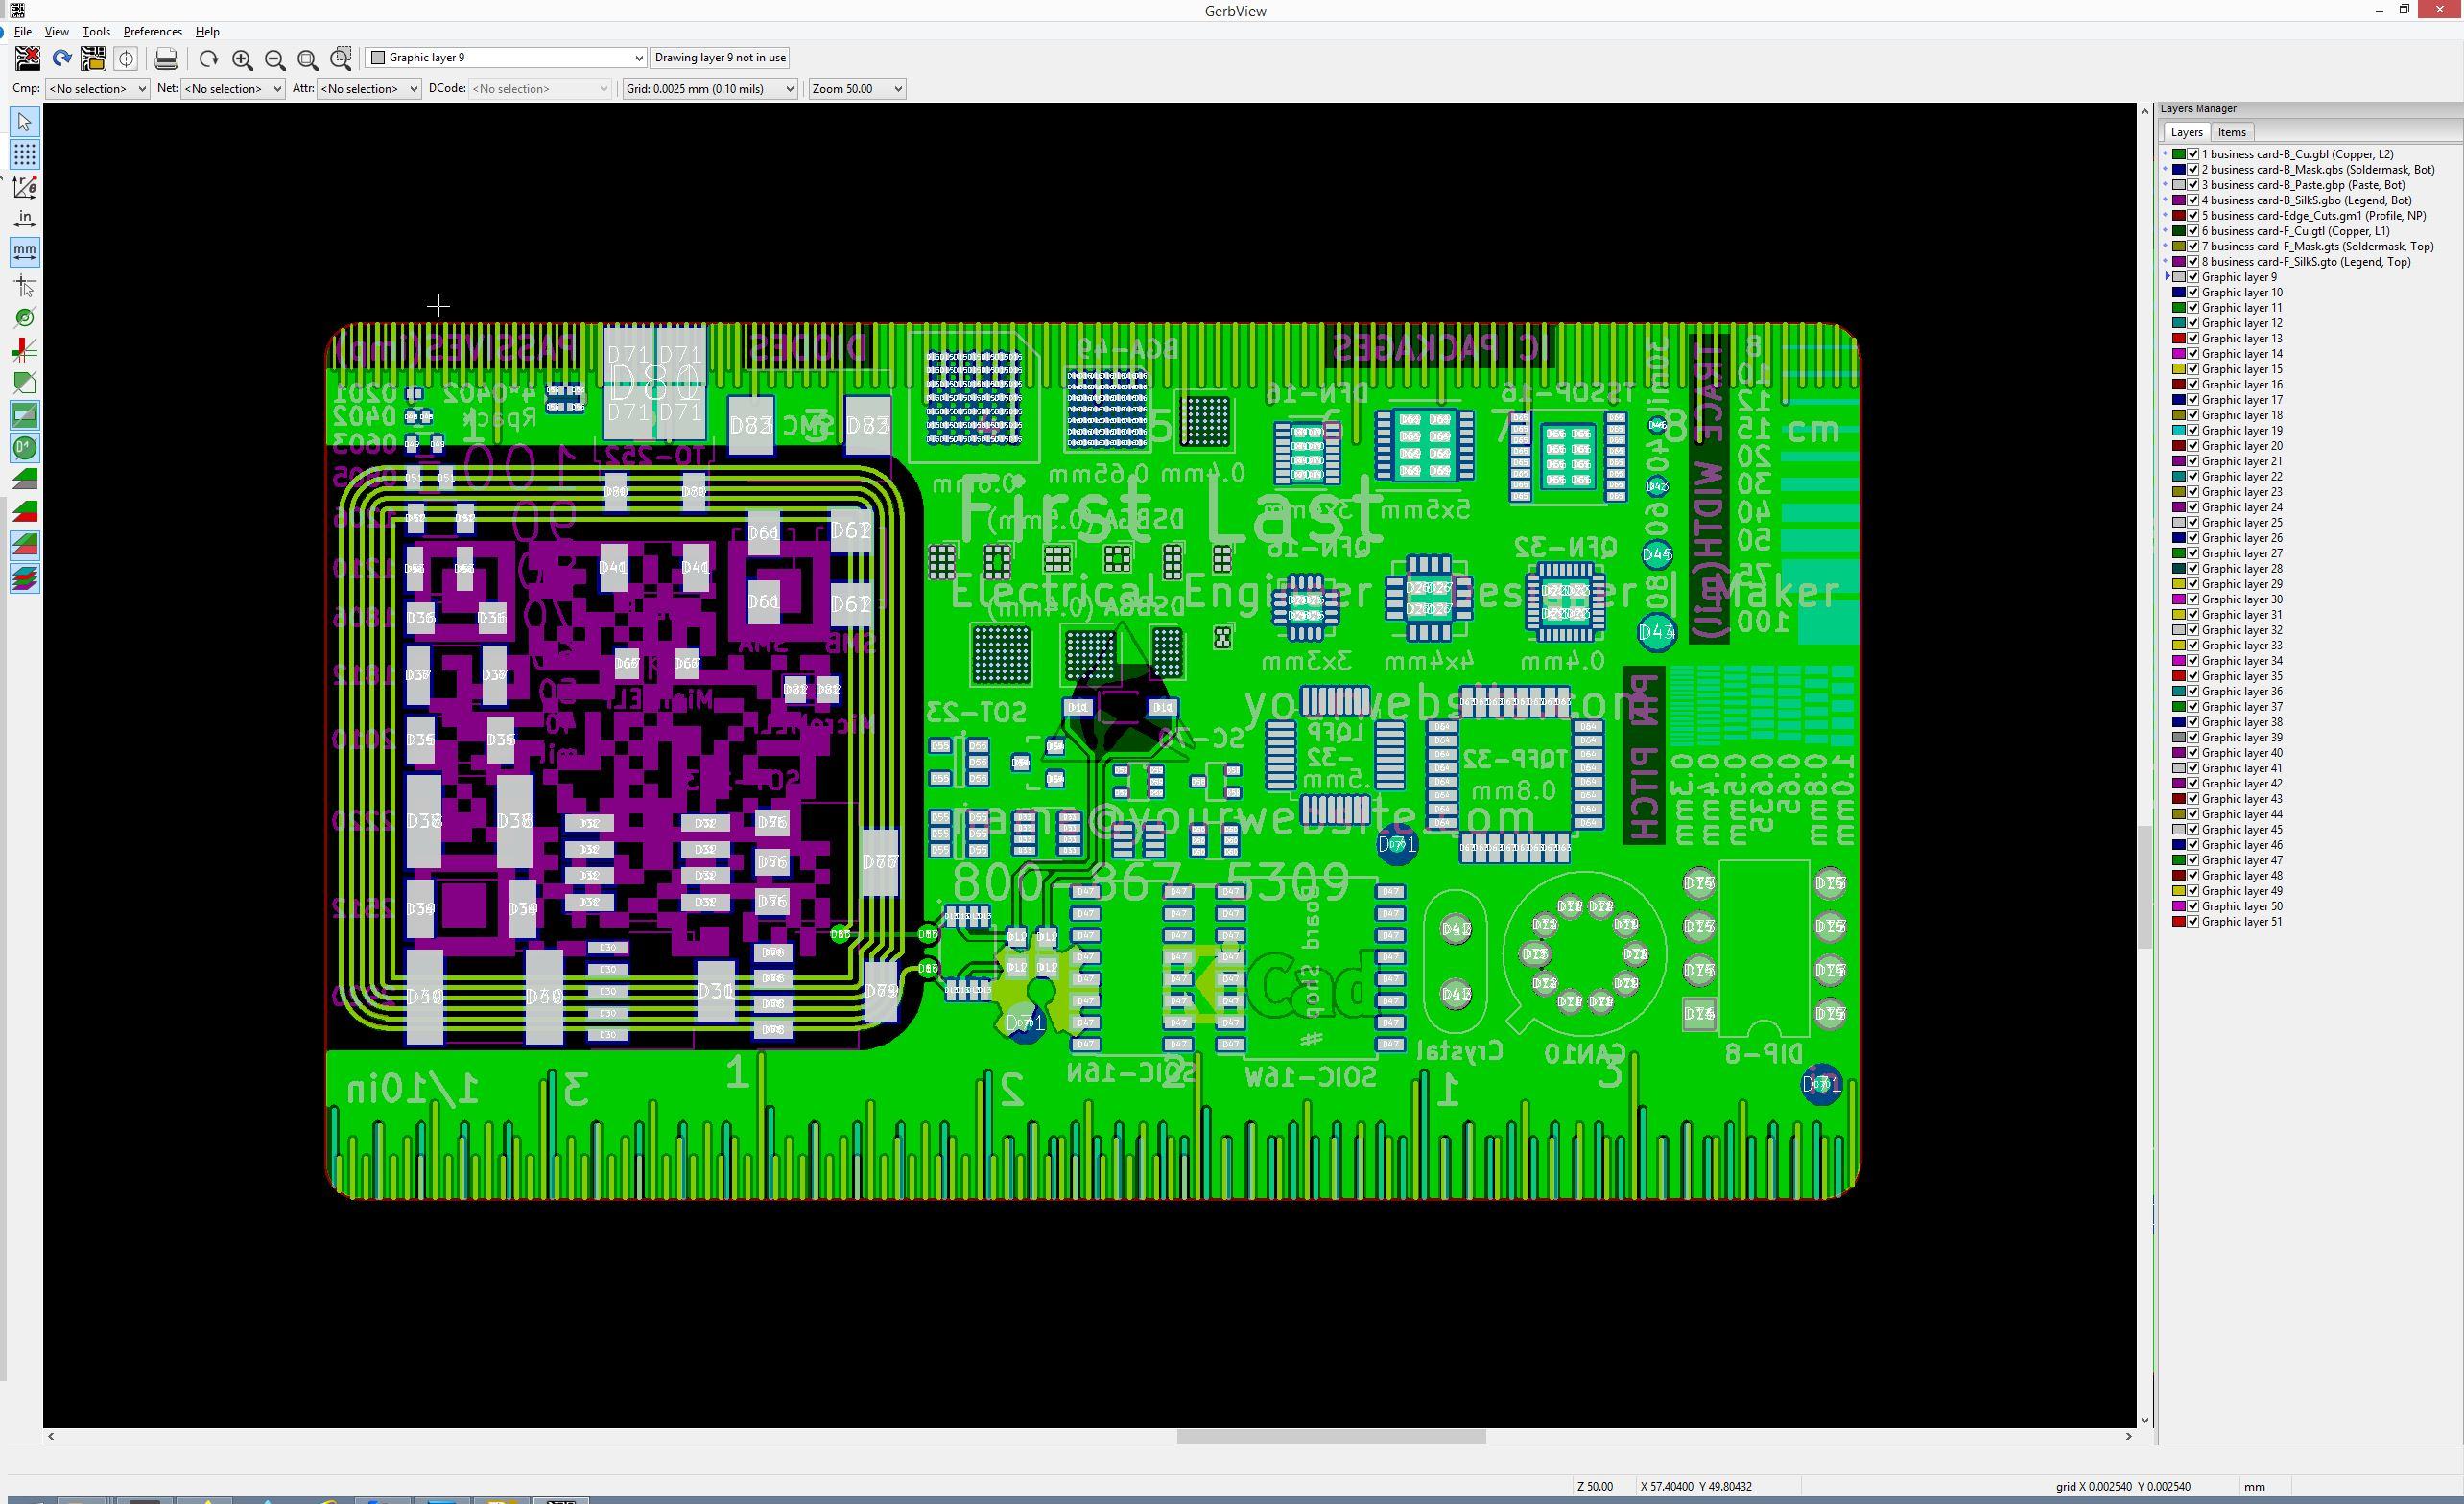Screen dimensions: 2464x1504
Task: Switch to the Items tab
Action: pyautogui.click(x=2232, y=132)
